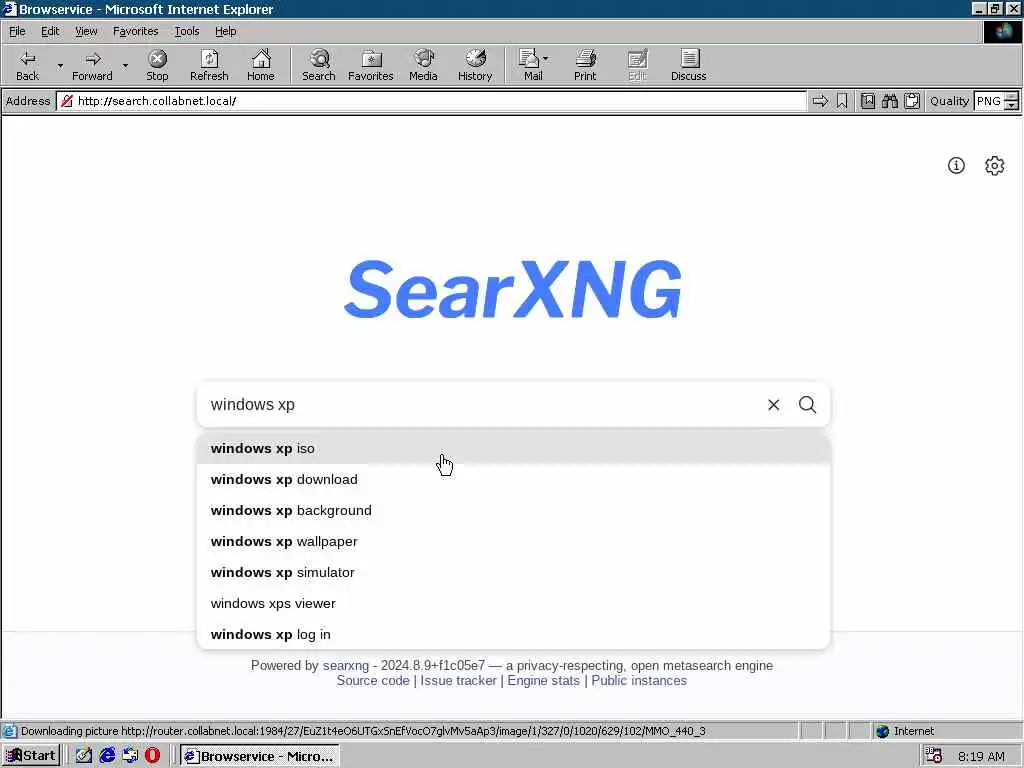Open the Edit menu
Image resolution: width=1024 pixels, height=768 pixels.
pyautogui.click(x=50, y=31)
